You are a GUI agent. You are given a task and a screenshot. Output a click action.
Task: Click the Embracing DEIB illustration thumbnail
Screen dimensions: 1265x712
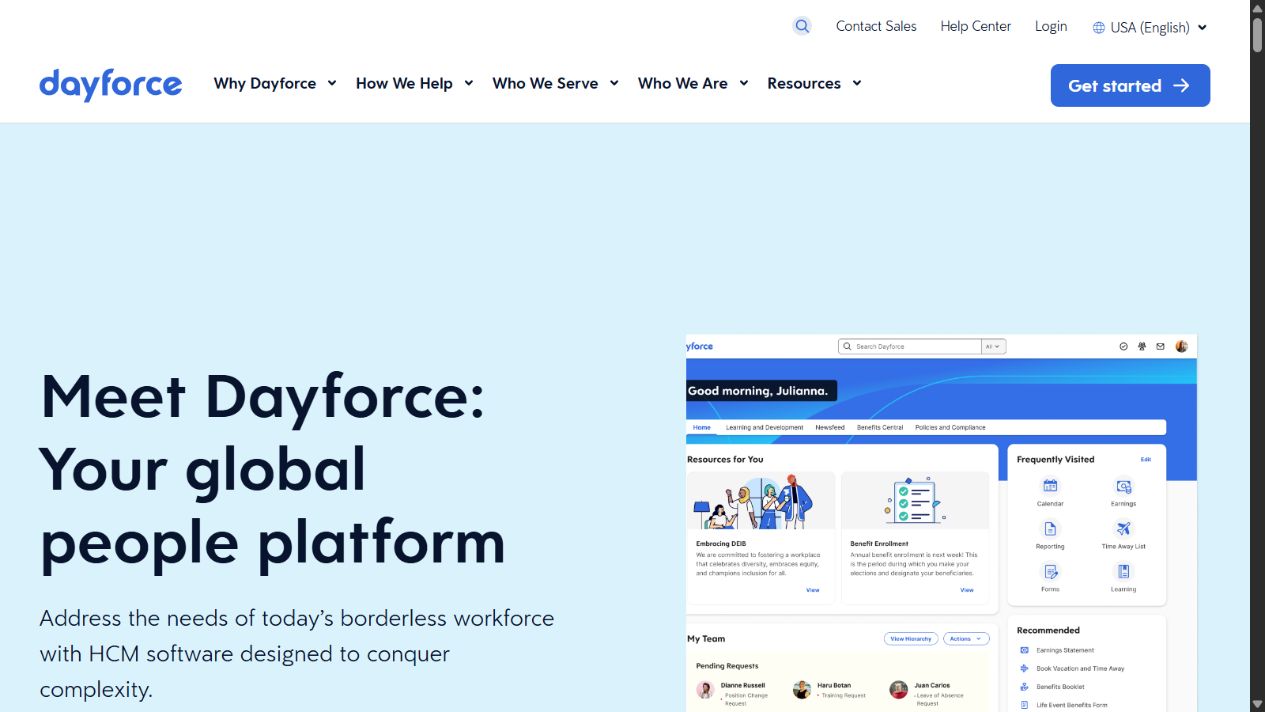pyautogui.click(x=762, y=501)
